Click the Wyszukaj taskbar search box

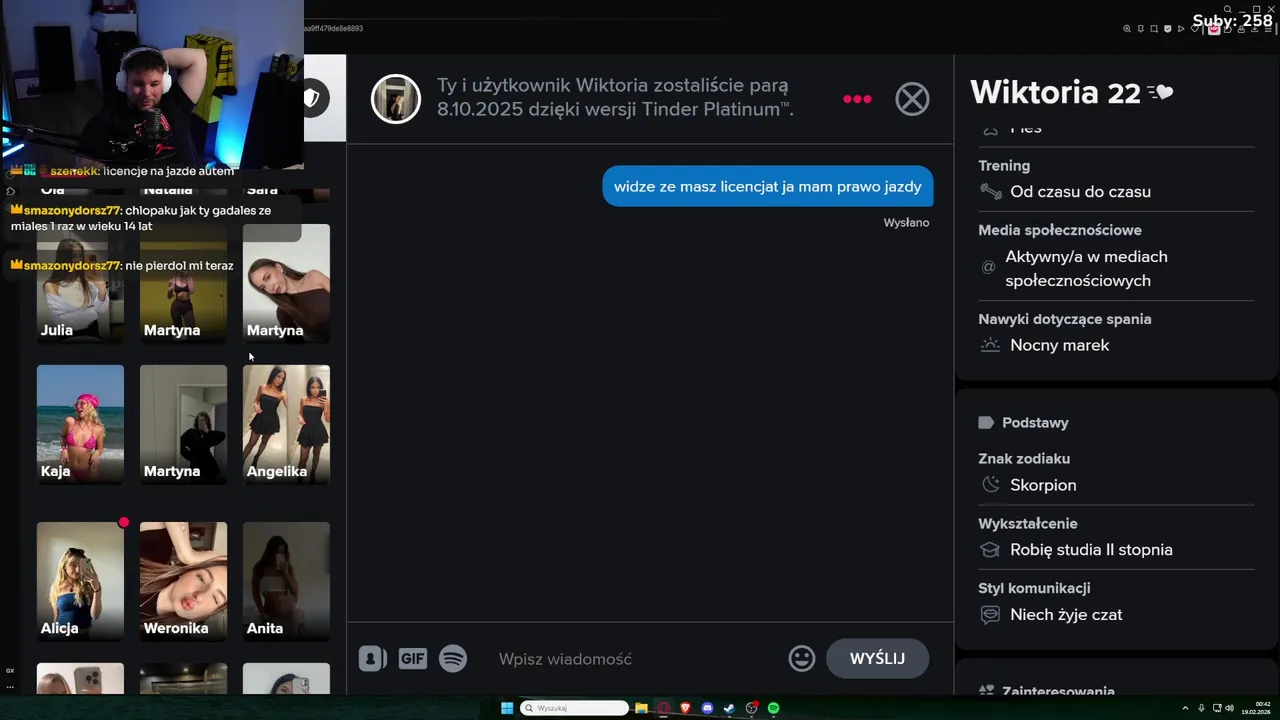coord(574,708)
